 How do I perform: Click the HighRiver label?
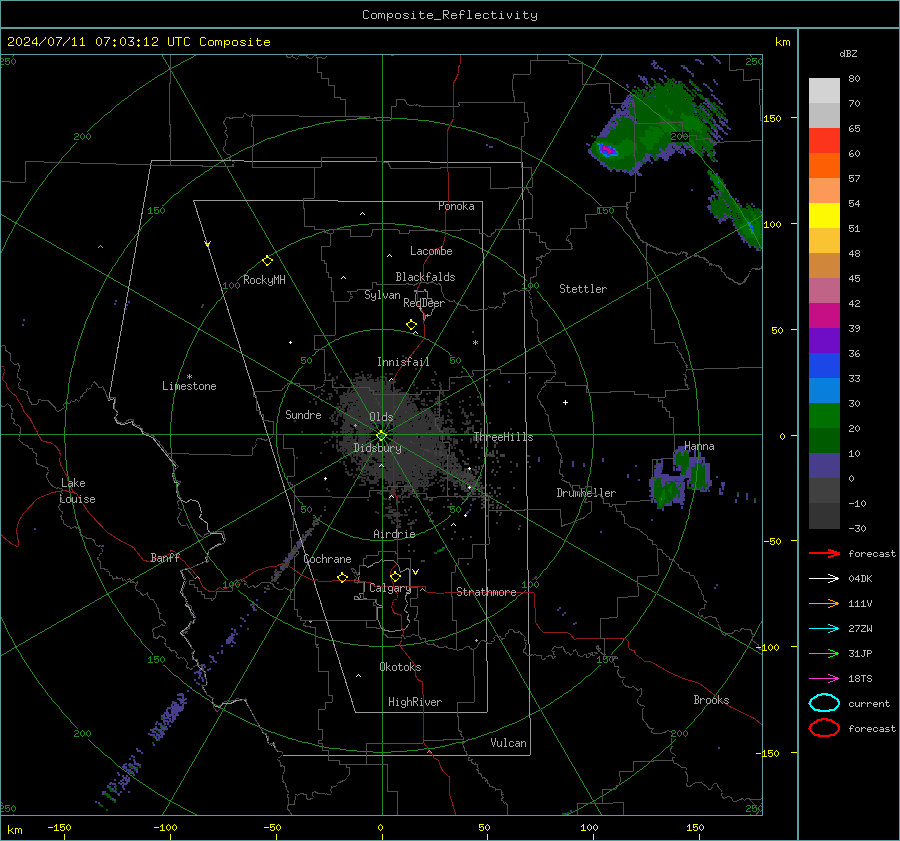415,702
